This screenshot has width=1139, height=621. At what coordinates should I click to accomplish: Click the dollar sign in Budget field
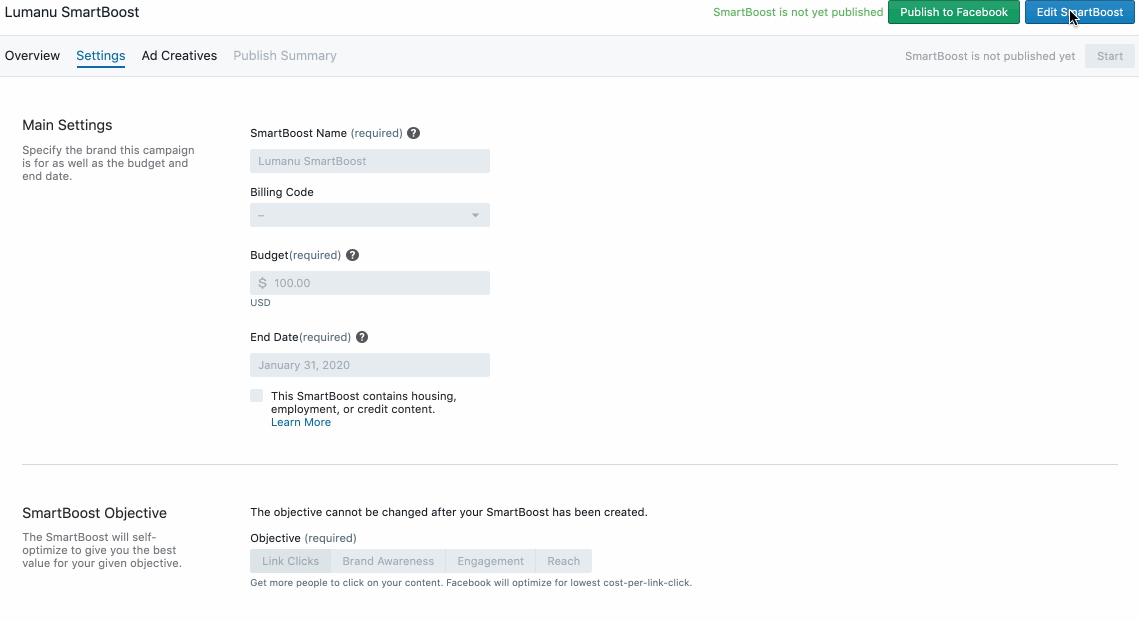click(262, 283)
